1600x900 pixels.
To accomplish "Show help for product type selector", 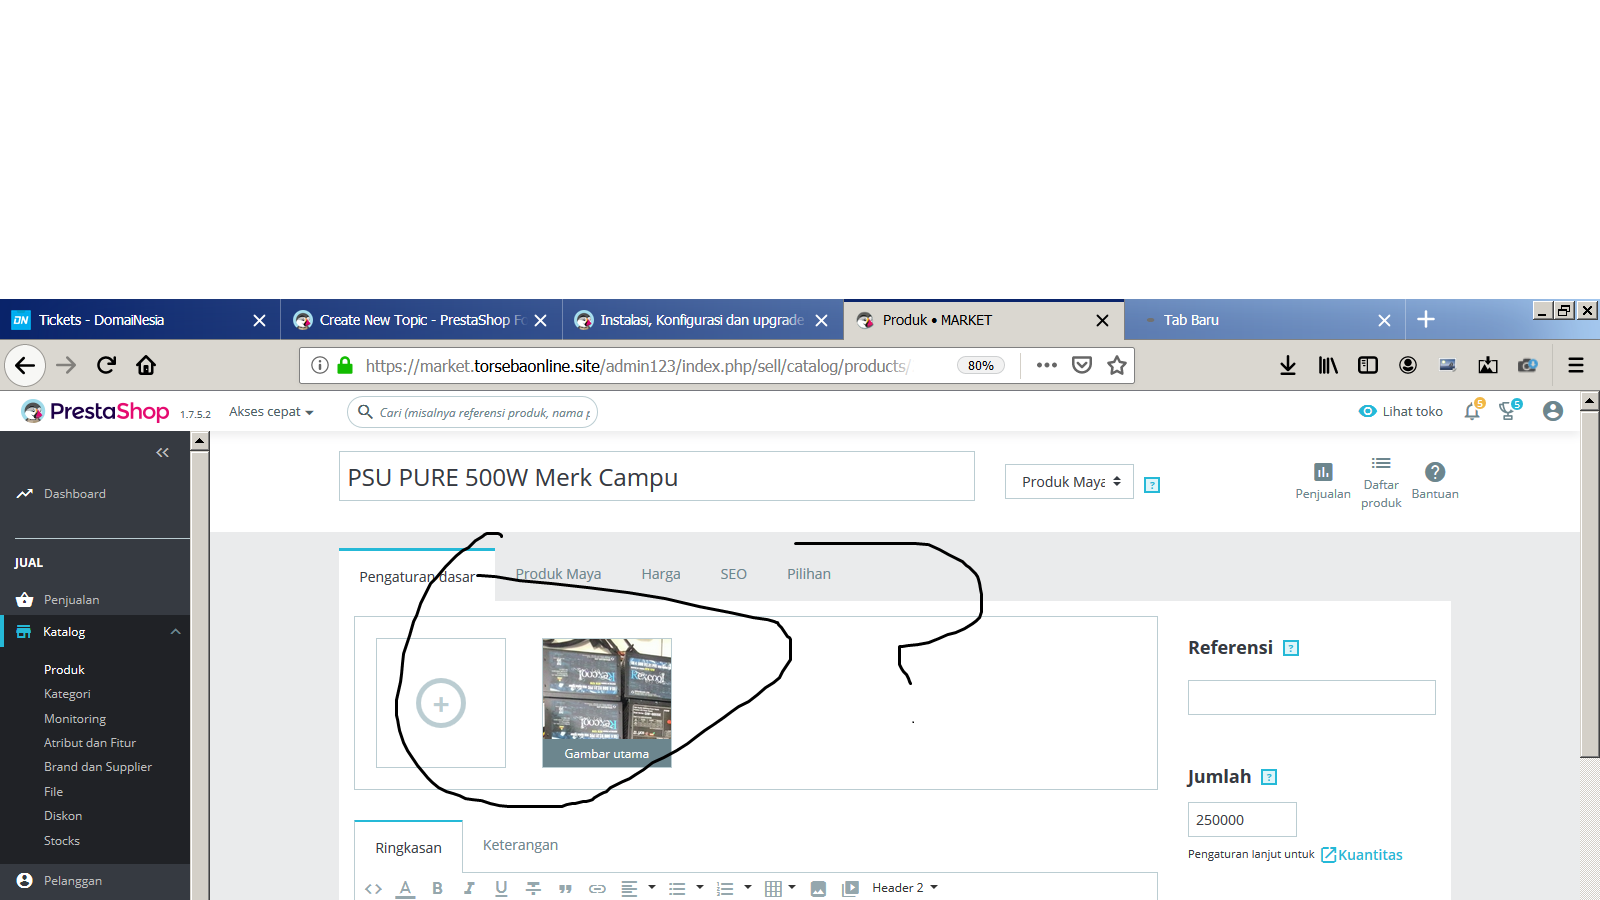I will (x=1152, y=485).
